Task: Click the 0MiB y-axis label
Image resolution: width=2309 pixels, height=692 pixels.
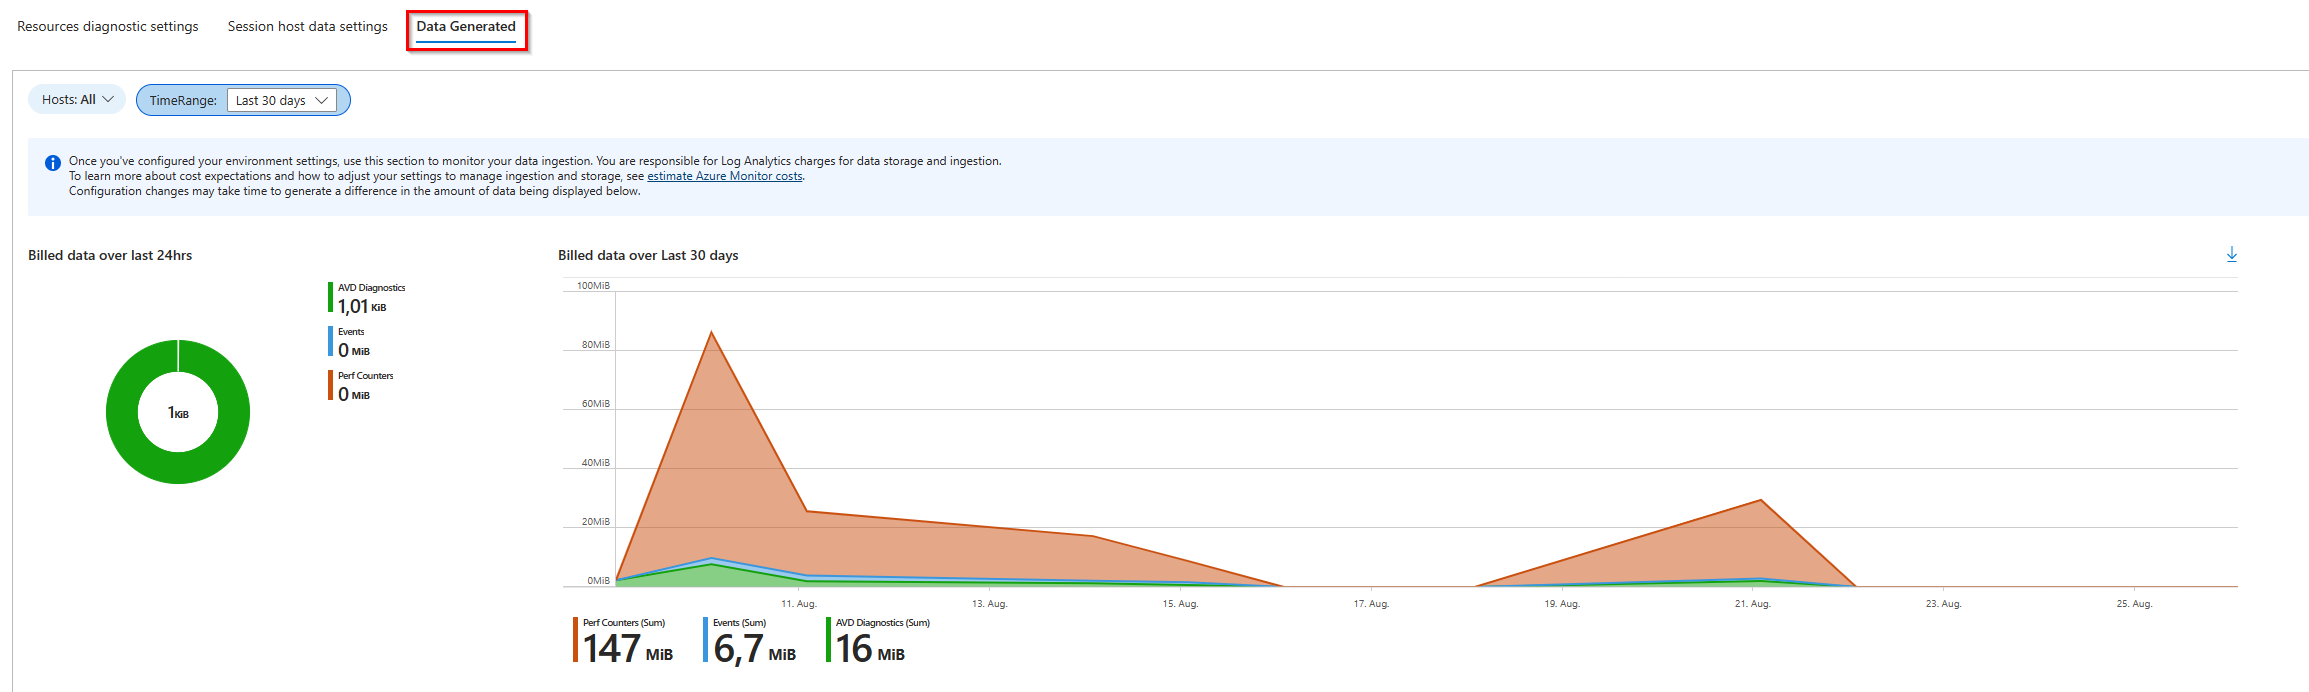Action: tap(598, 581)
